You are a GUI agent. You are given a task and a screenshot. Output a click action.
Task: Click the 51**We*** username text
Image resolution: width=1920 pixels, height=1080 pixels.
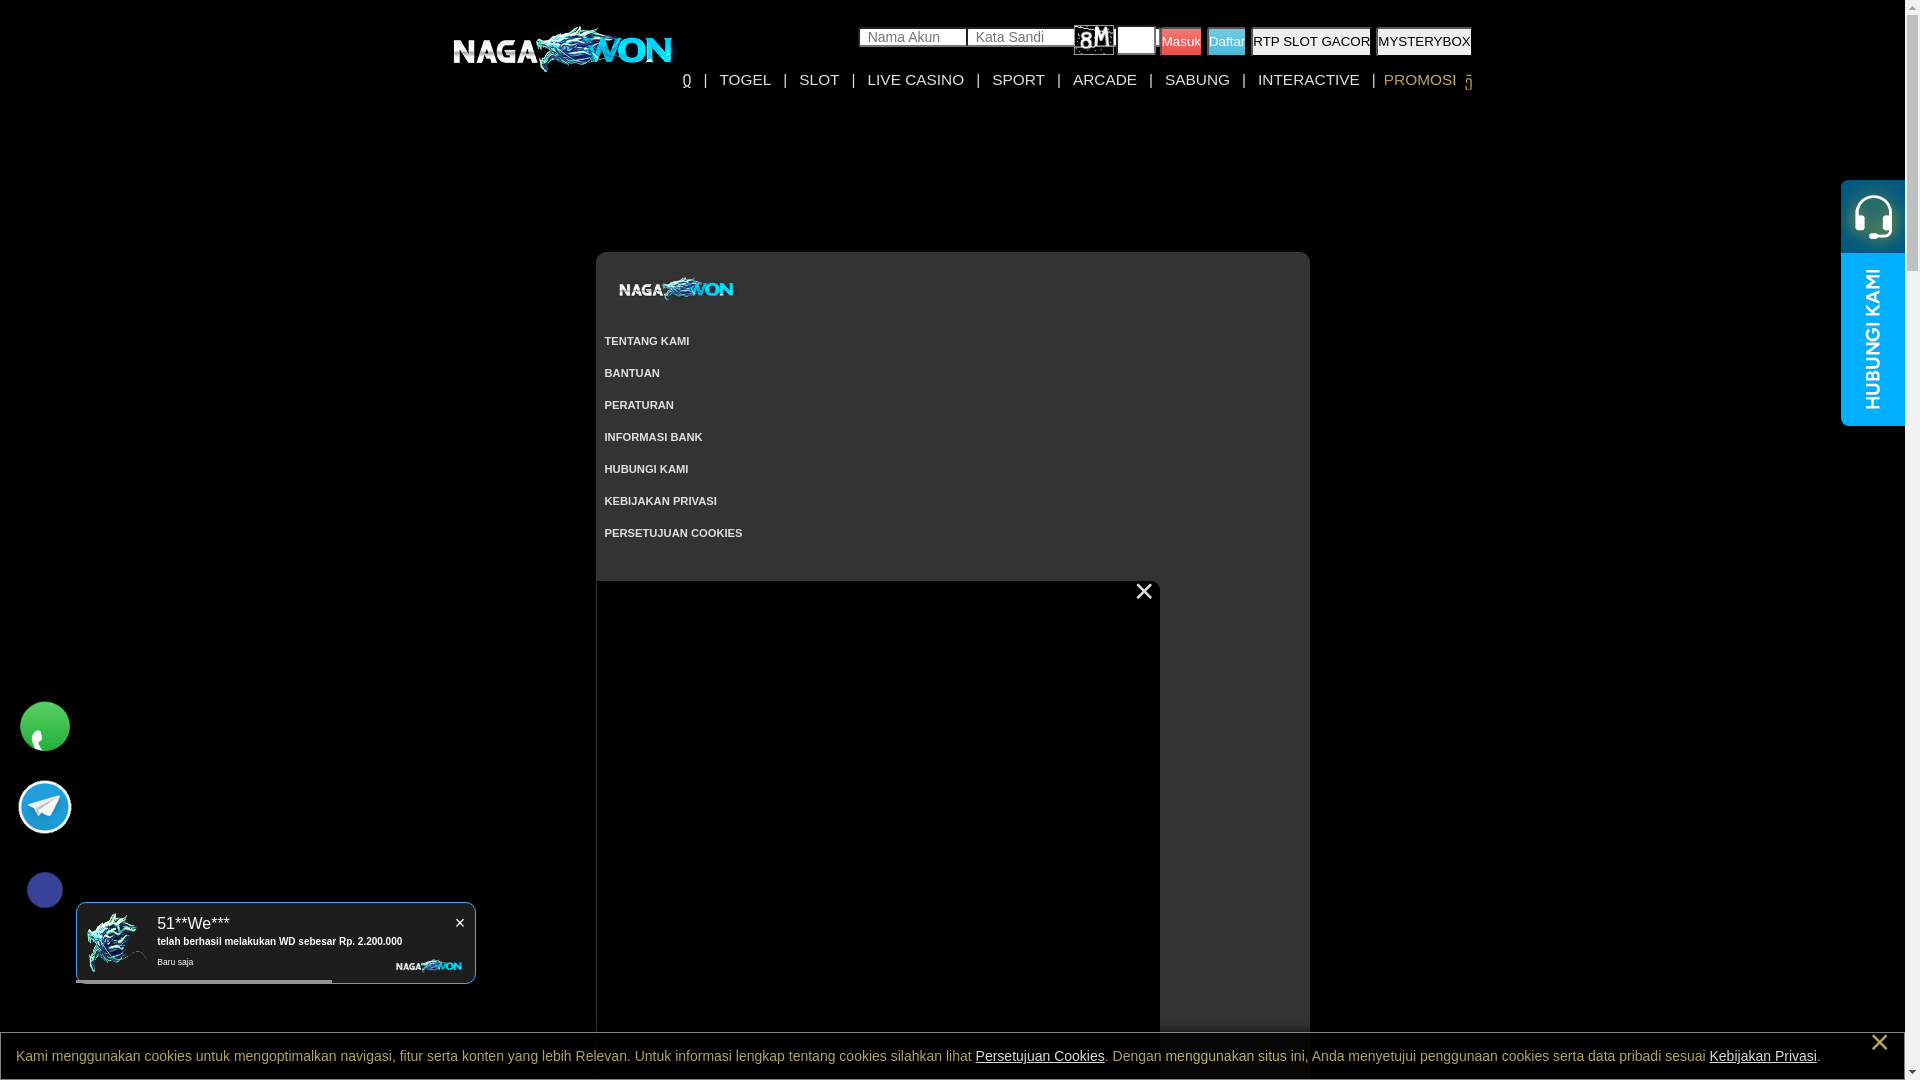pos(193,923)
